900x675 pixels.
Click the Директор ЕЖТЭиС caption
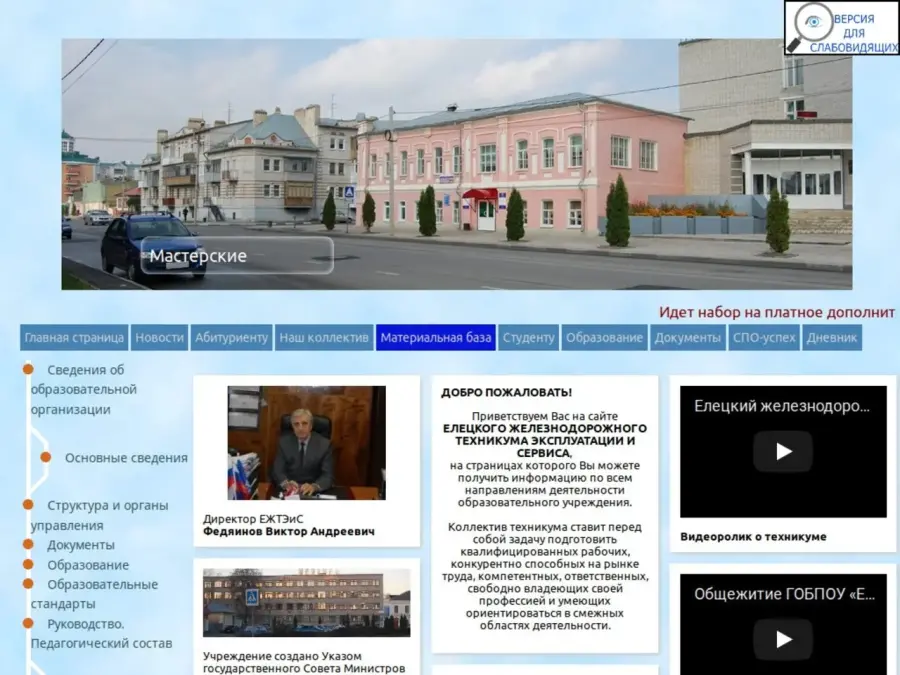point(253,519)
